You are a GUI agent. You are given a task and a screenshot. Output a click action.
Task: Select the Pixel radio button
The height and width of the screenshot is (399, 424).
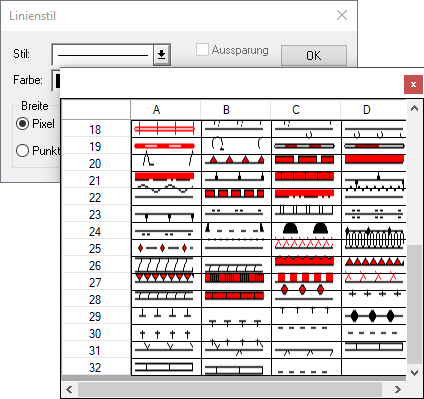[x=22, y=124]
